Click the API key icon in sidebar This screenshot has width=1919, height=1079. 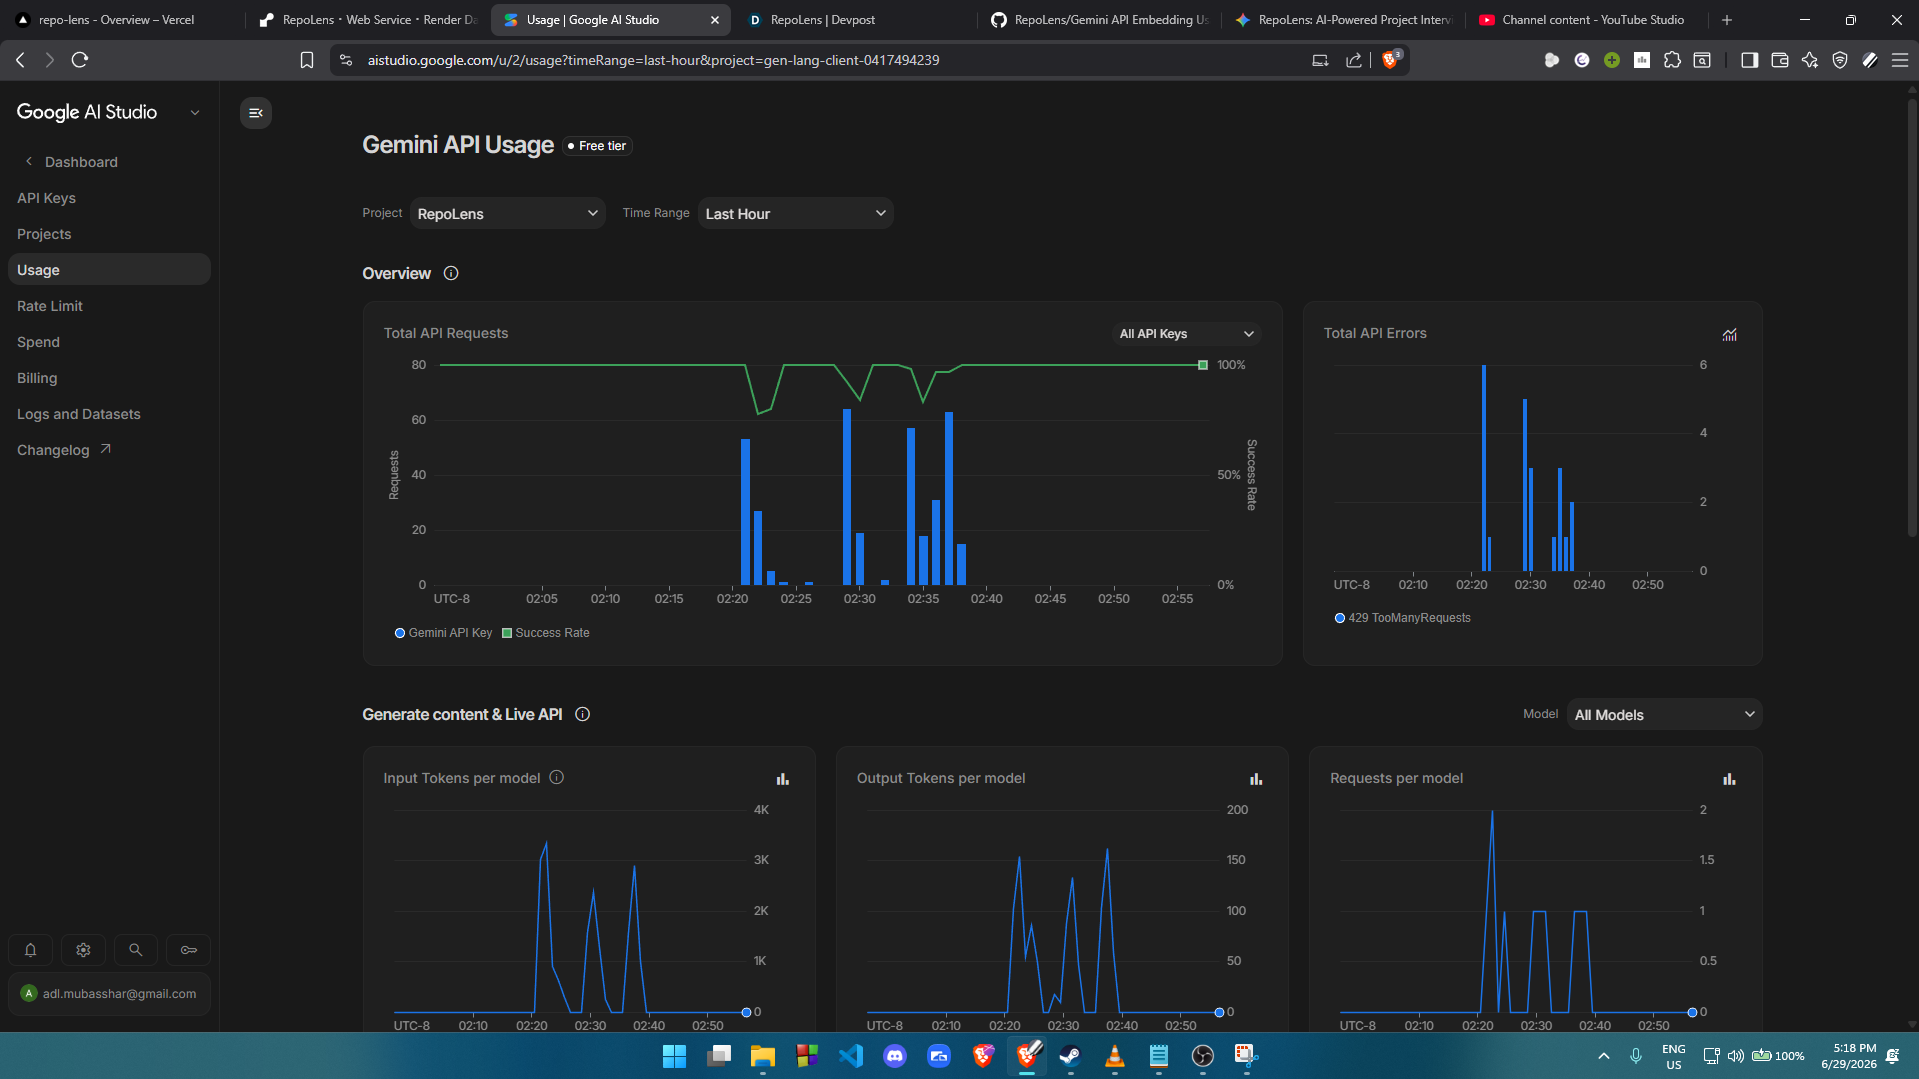189,950
